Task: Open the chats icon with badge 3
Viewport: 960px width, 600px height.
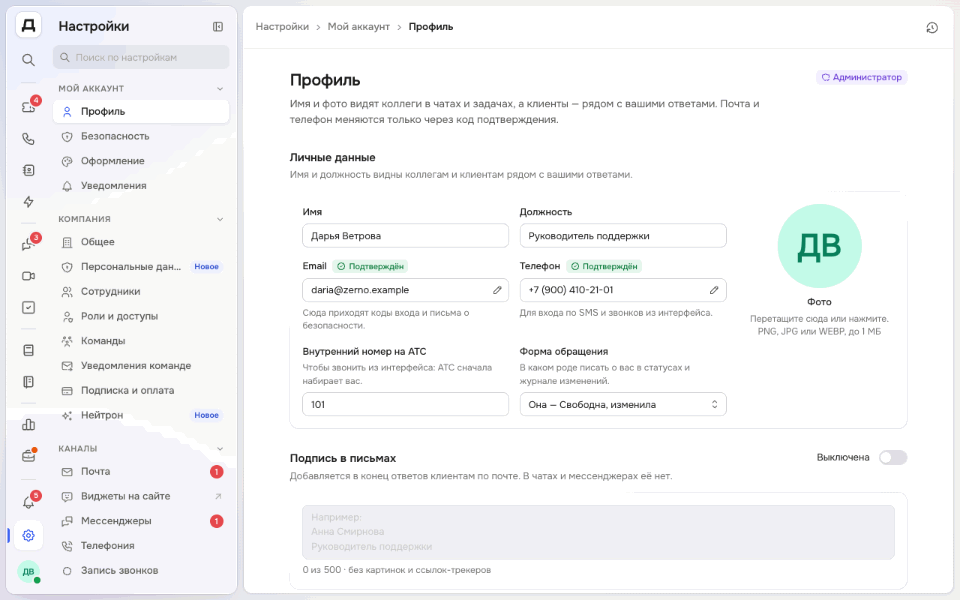Action: pyautogui.click(x=28, y=244)
